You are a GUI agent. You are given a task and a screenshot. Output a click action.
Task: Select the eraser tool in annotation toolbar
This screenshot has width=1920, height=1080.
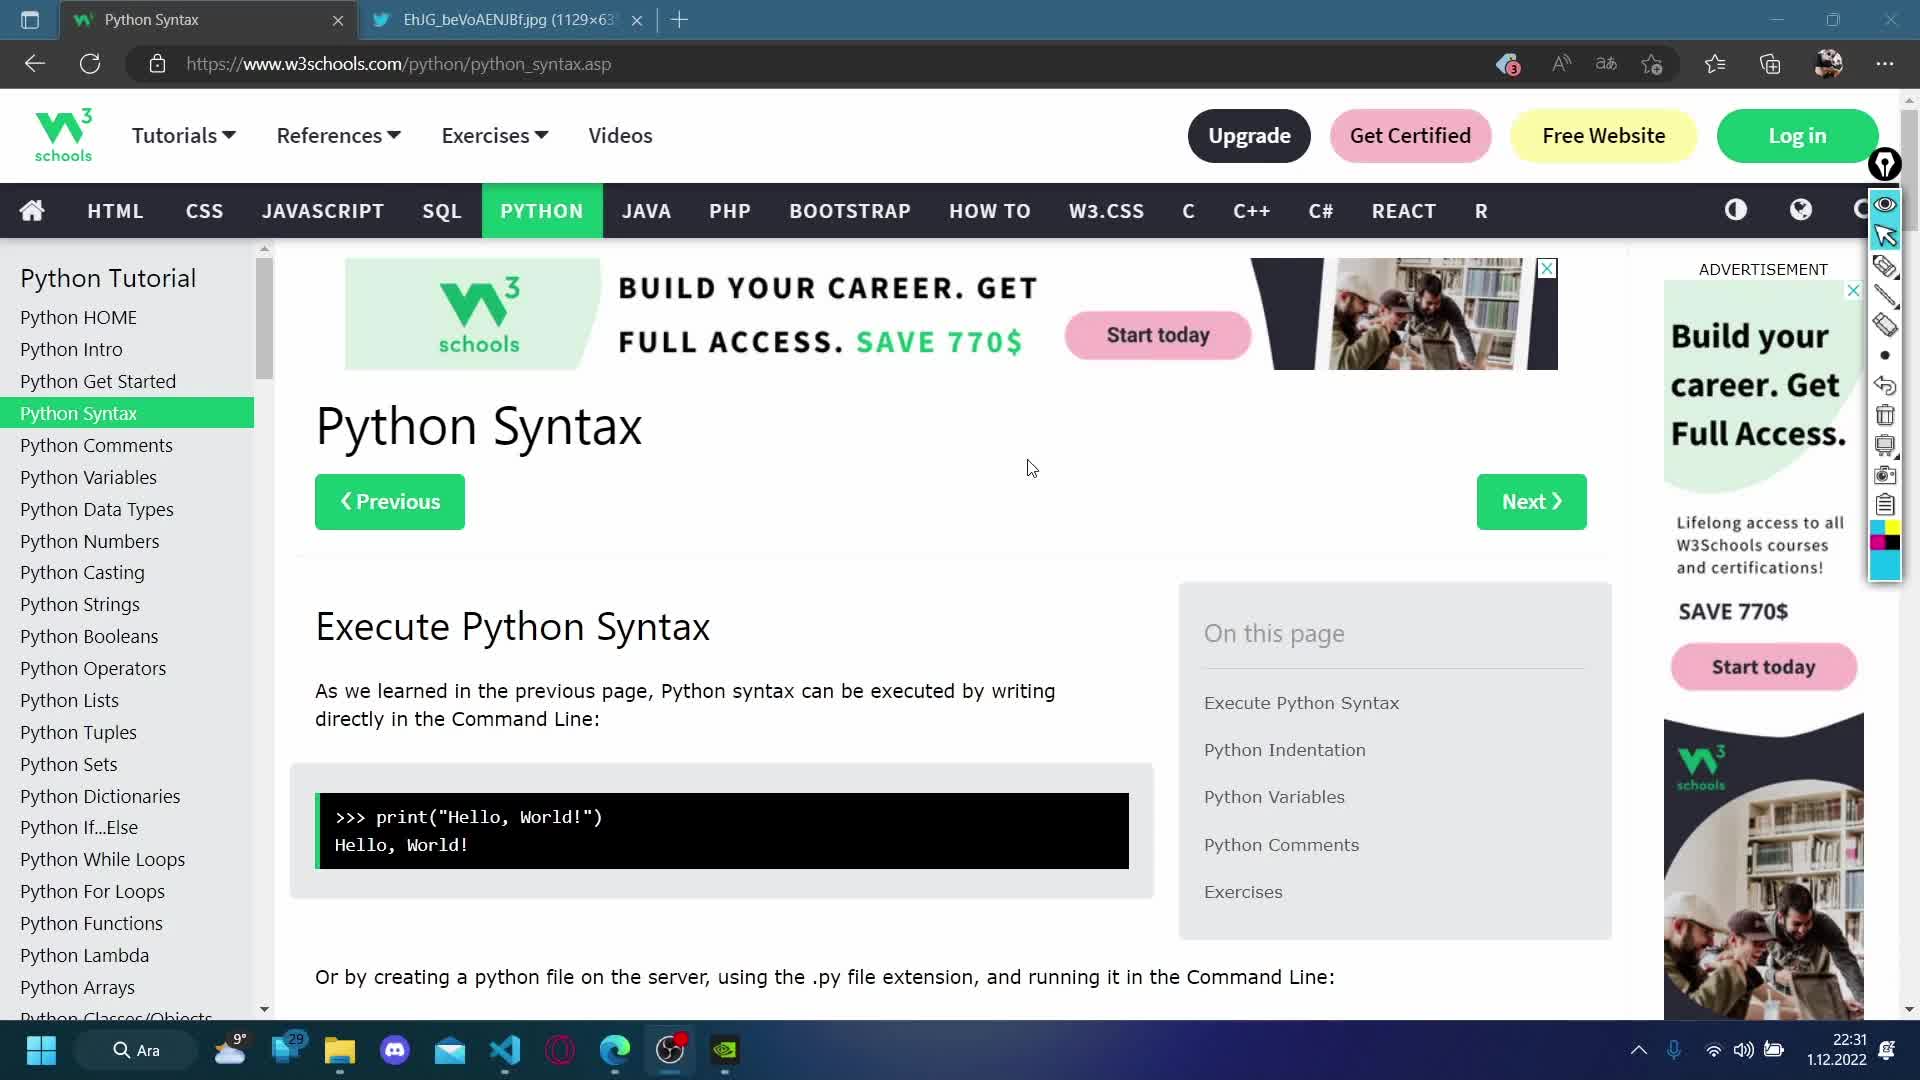[x=1884, y=325]
